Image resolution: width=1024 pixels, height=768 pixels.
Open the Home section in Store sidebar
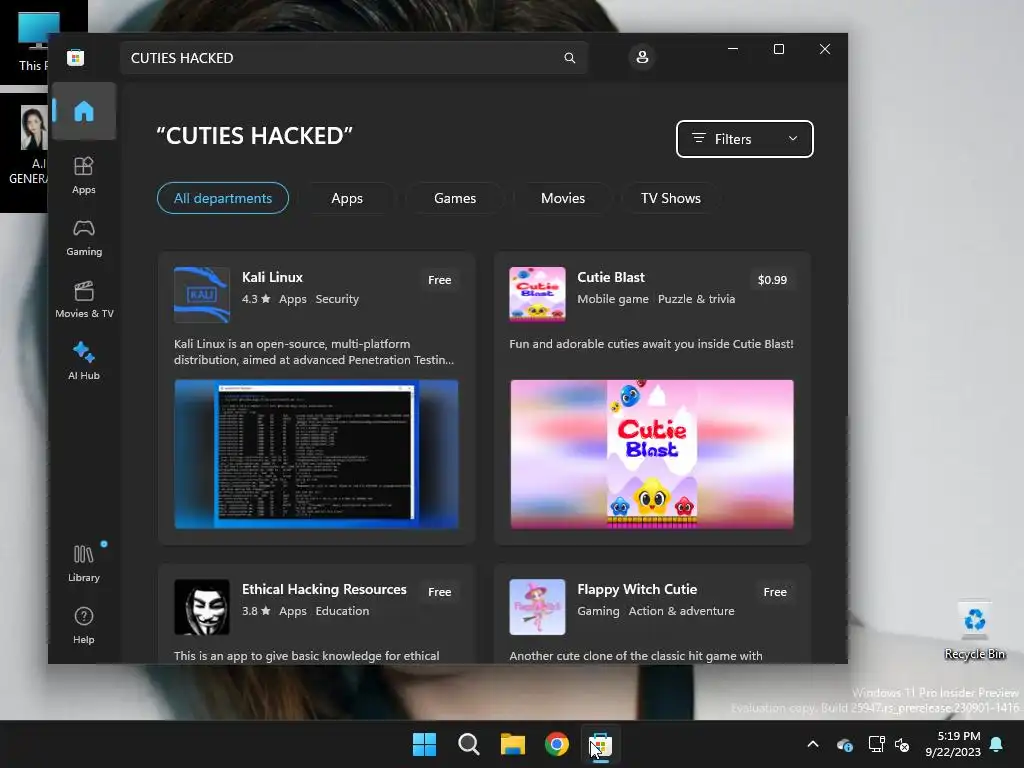click(x=84, y=111)
